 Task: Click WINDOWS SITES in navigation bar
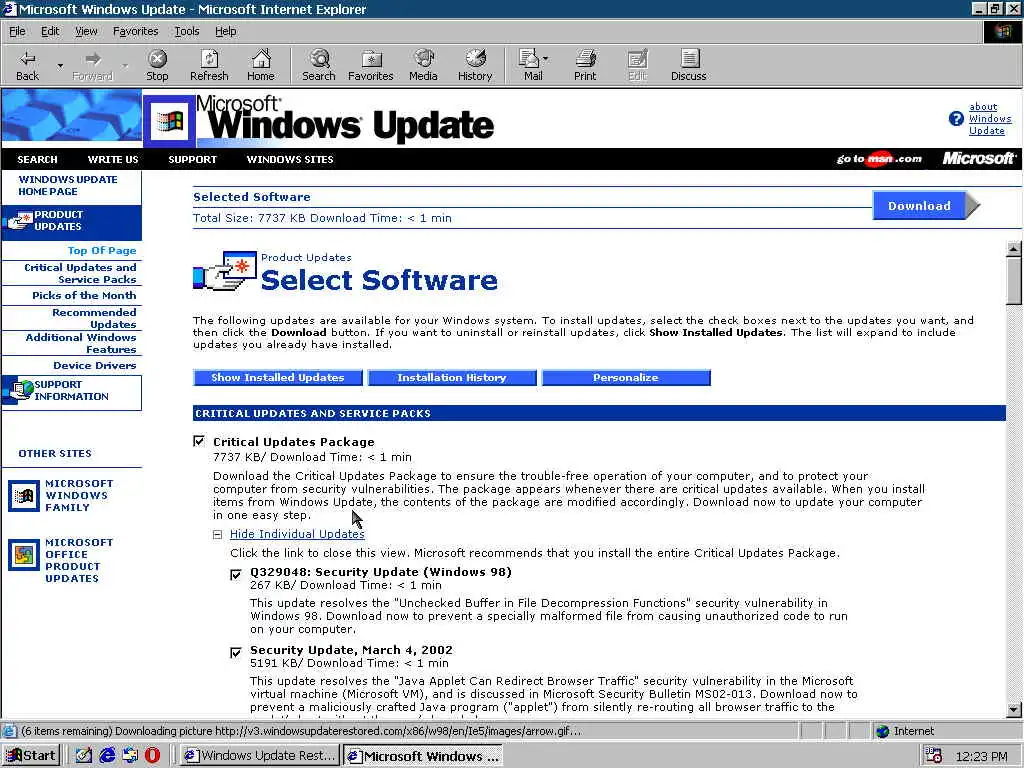[290, 159]
